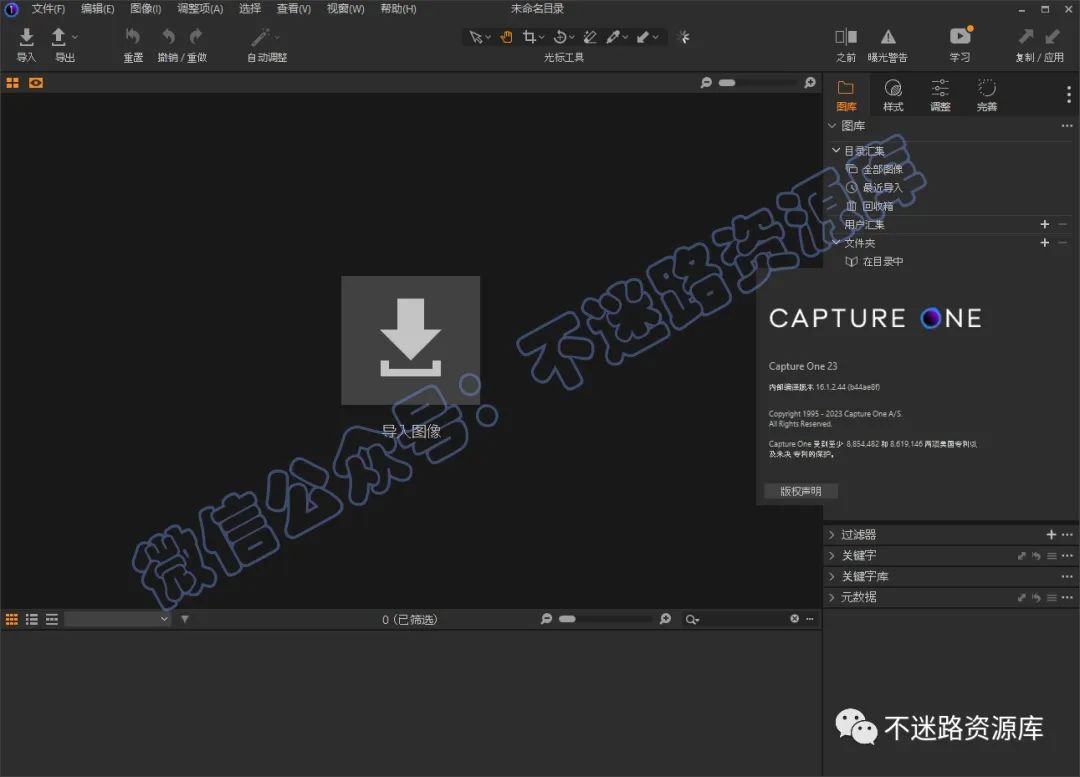The width and height of the screenshot is (1080, 777).
Task: Click the 关键字 reset arrow icon
Action: click(x=1037, y=556)
